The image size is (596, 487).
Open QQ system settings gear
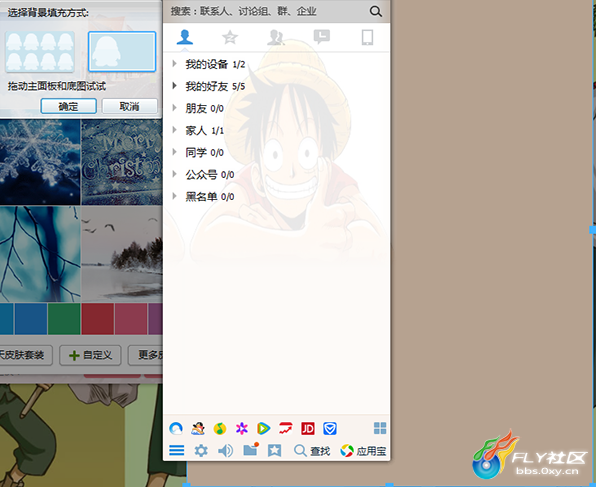[x=201, y=451]
